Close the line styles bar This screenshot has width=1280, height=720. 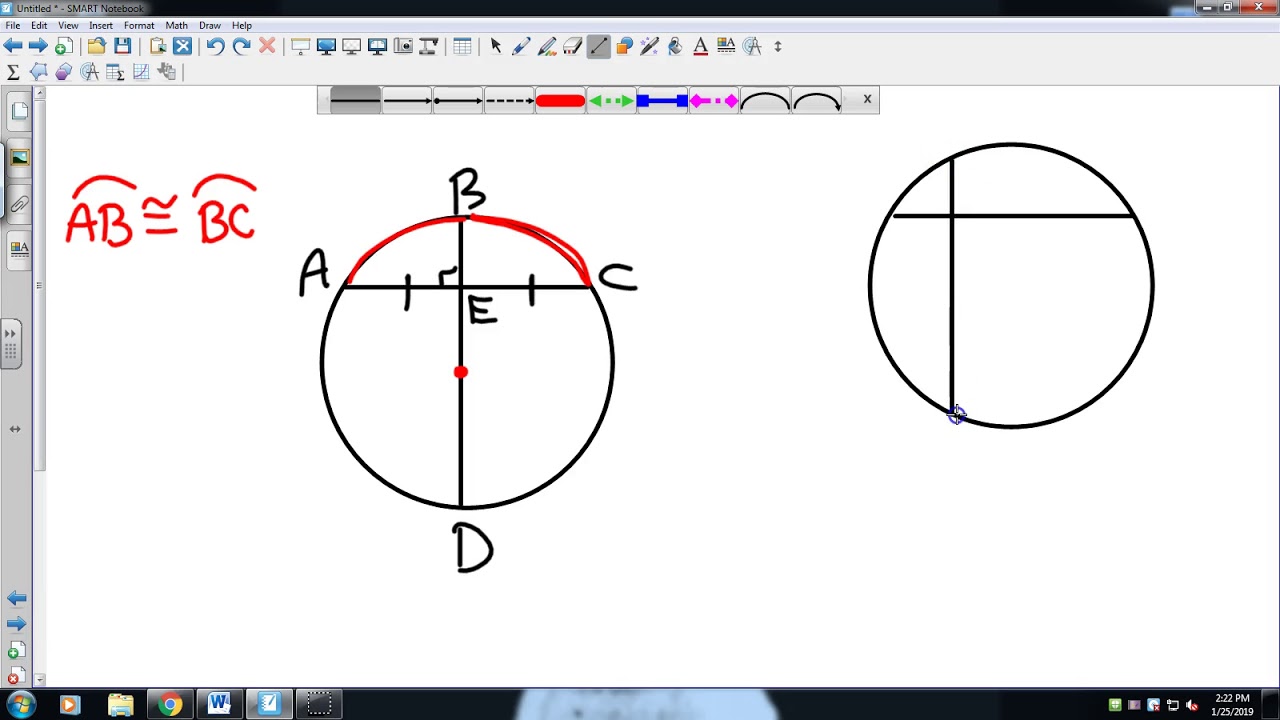[x=867, y=99]
